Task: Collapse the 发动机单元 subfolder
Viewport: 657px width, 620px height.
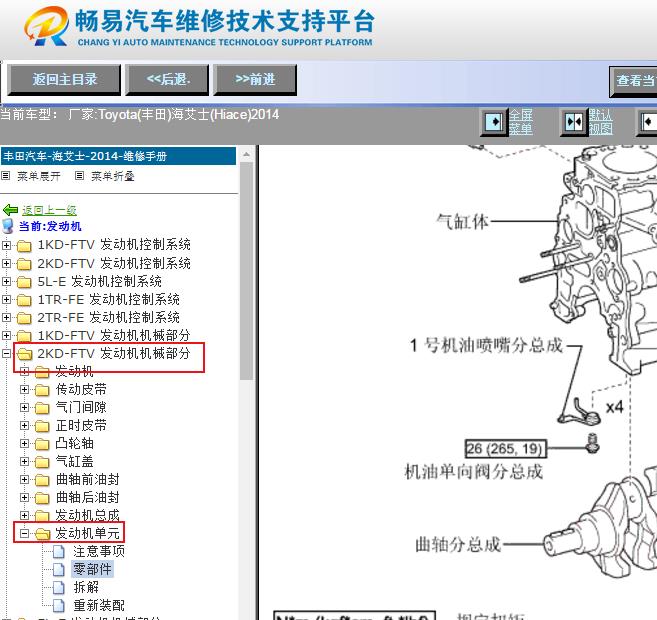Action: pos(24,534)
